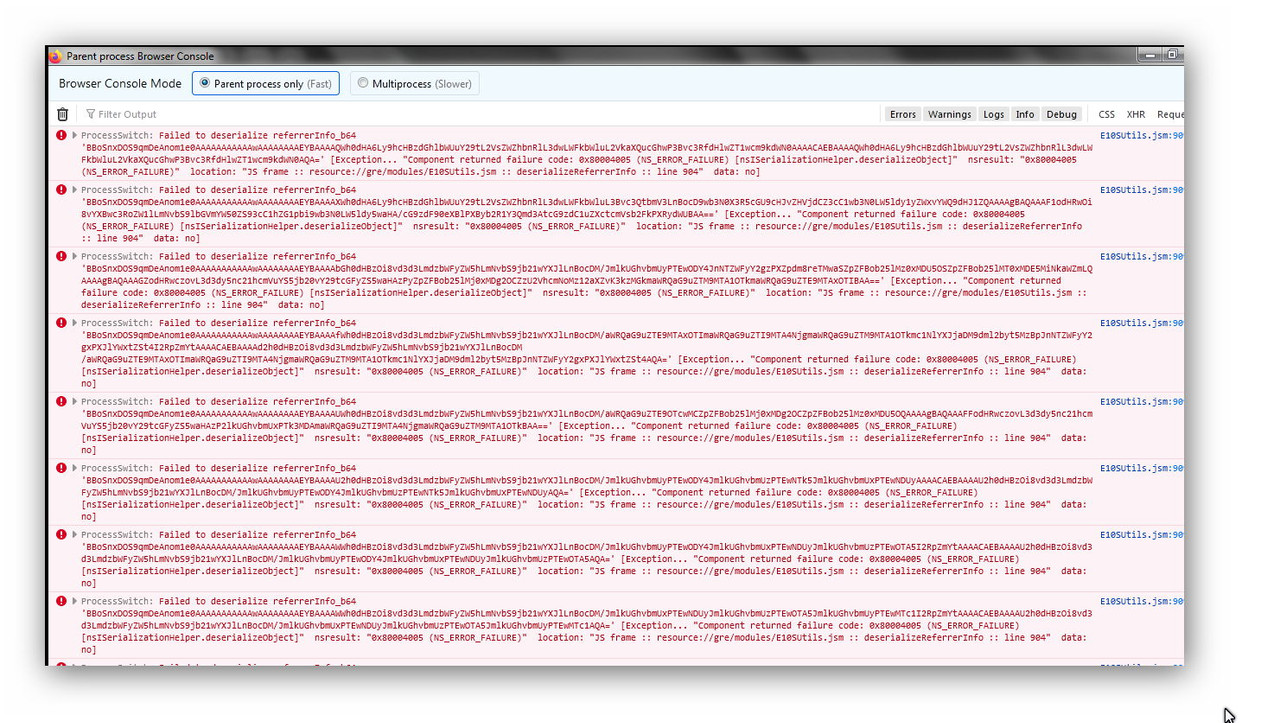Open E10SUtils.jsm link for message ending OTIBAA==
The image size is (1280, 723).
[x=1141, y=257]
